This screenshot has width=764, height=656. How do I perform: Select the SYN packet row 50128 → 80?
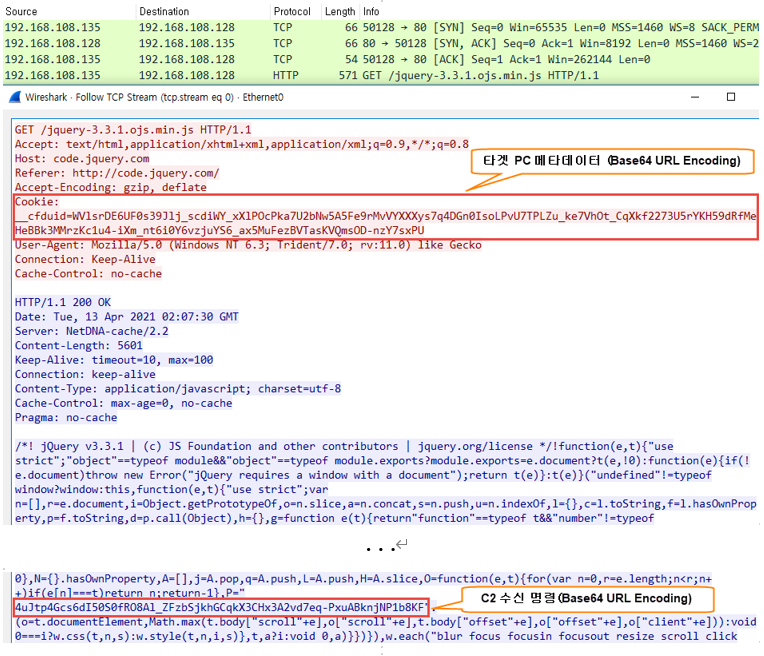(x=381, y=27)
